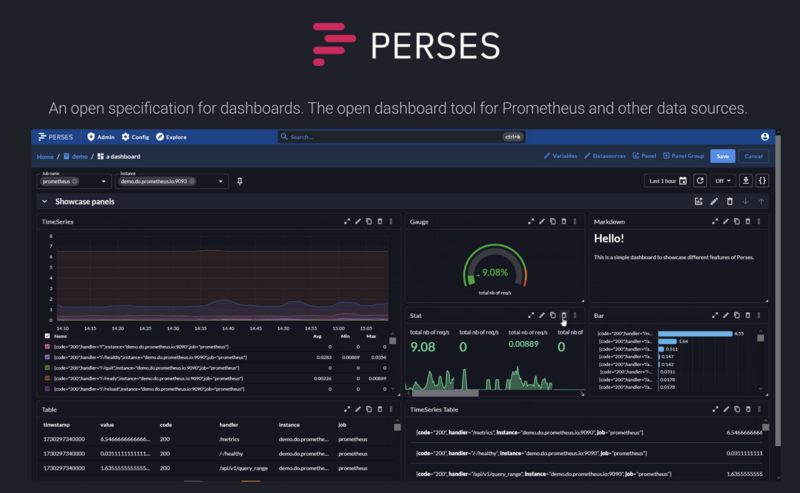Open Variables editor
The width and height of the screenshot is (800, 493).
(x=560, y=156)
